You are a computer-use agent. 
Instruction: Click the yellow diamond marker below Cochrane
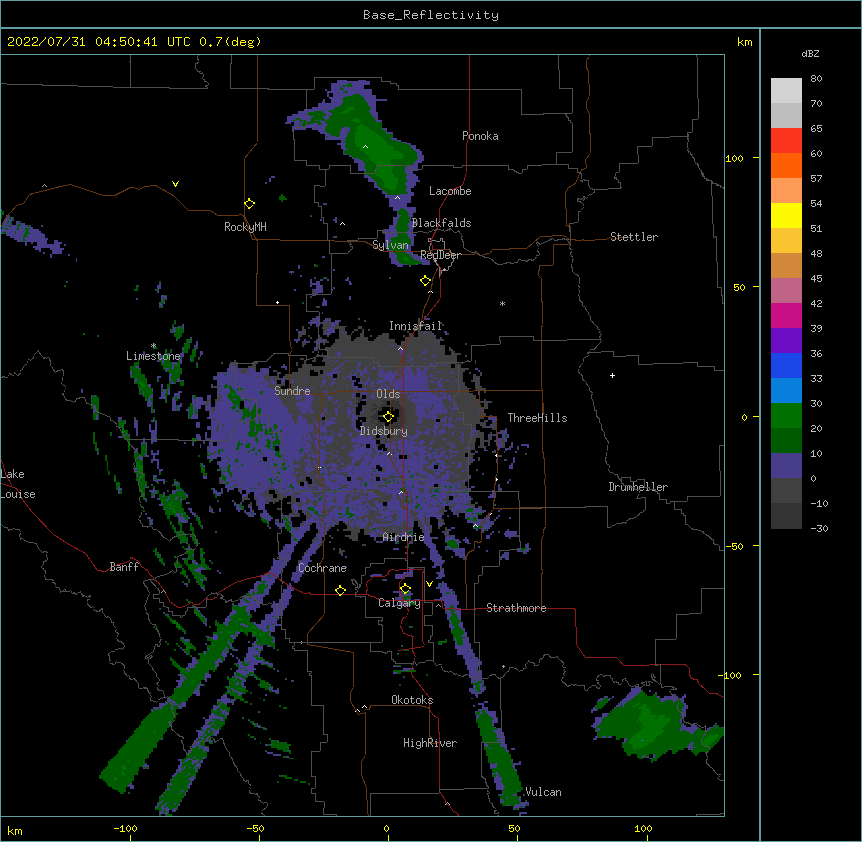point(340,590)
